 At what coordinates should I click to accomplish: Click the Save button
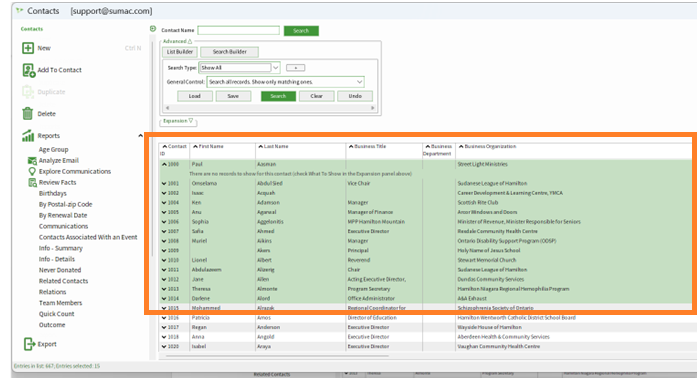233,96
